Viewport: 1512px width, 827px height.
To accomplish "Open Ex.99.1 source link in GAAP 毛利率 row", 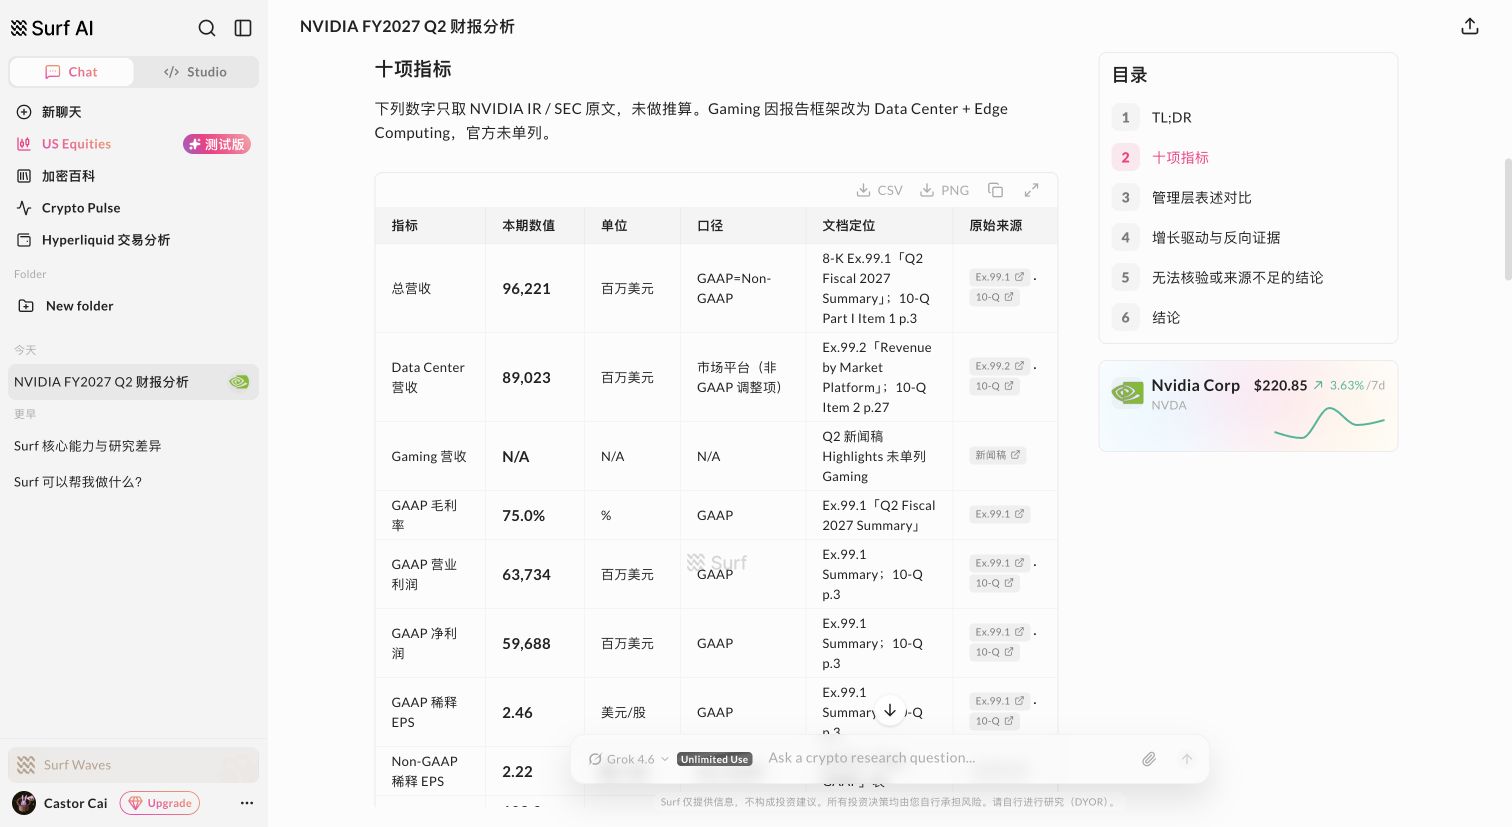I will click(999, 514).
